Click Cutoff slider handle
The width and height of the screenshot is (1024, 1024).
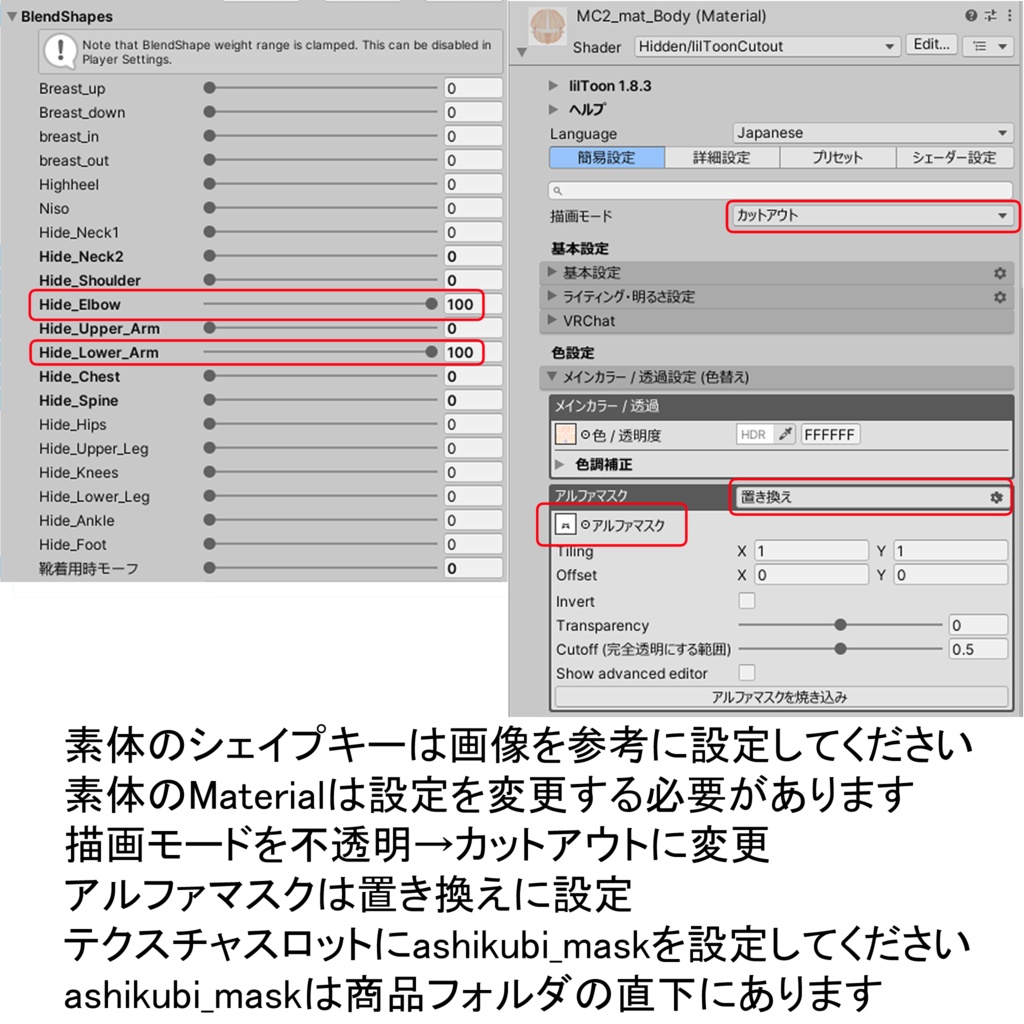840,648
